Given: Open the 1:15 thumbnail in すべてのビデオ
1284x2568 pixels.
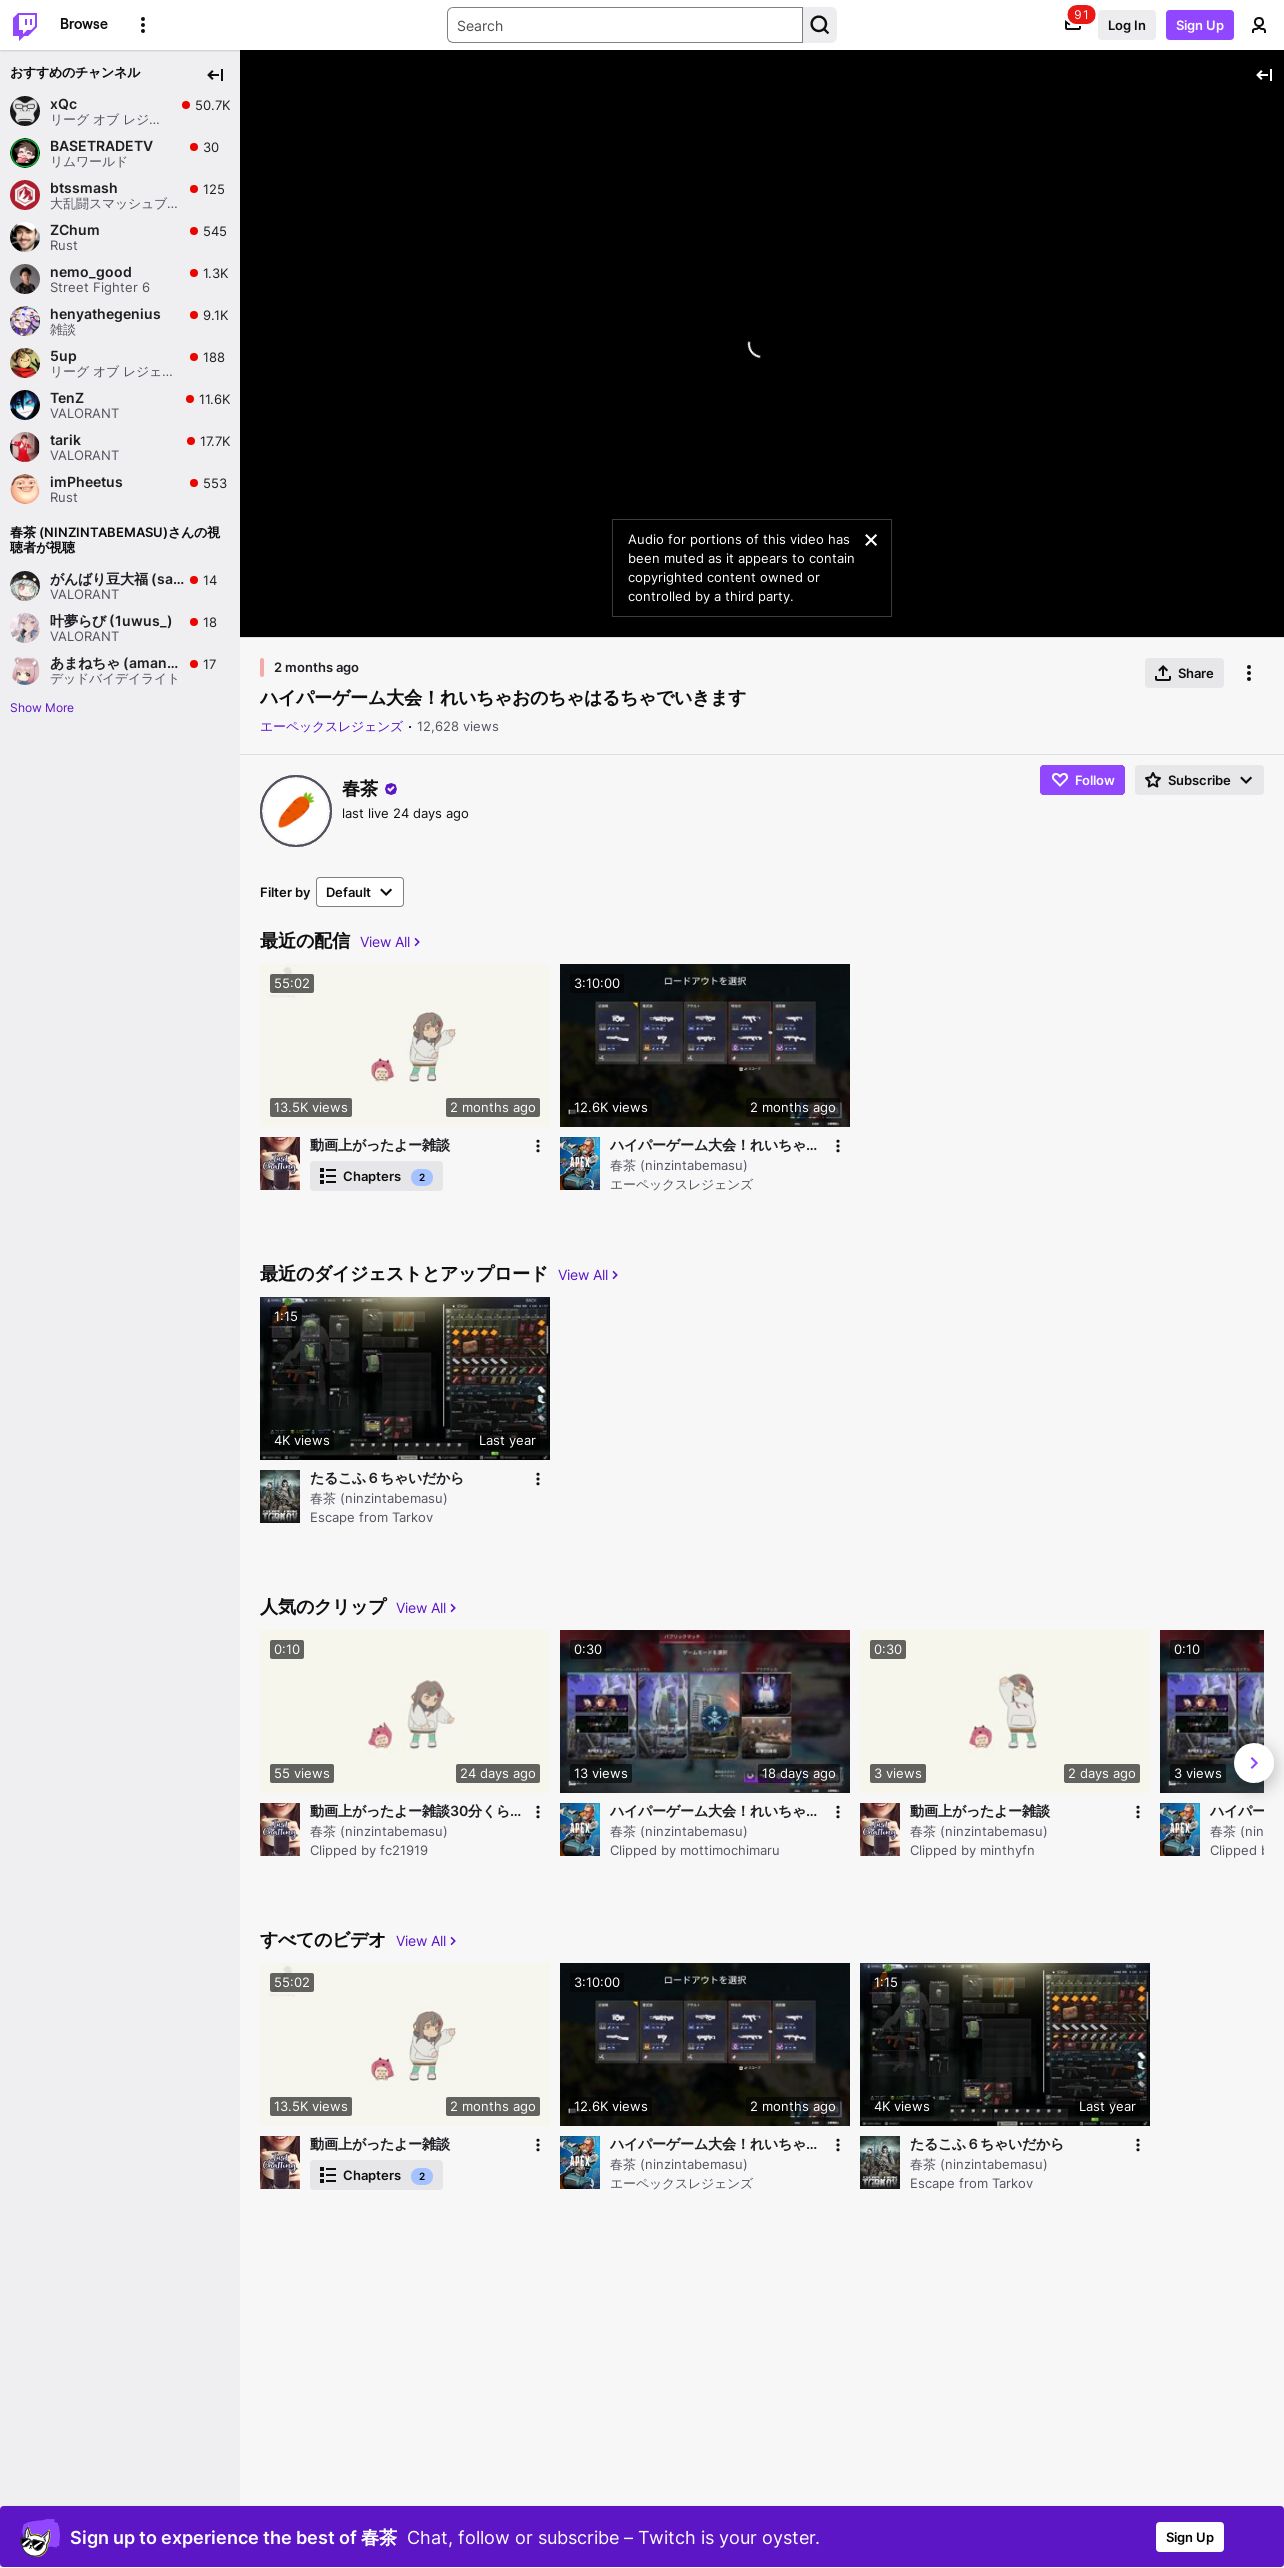Looking at the screenshot, I should point(1005,2044).
